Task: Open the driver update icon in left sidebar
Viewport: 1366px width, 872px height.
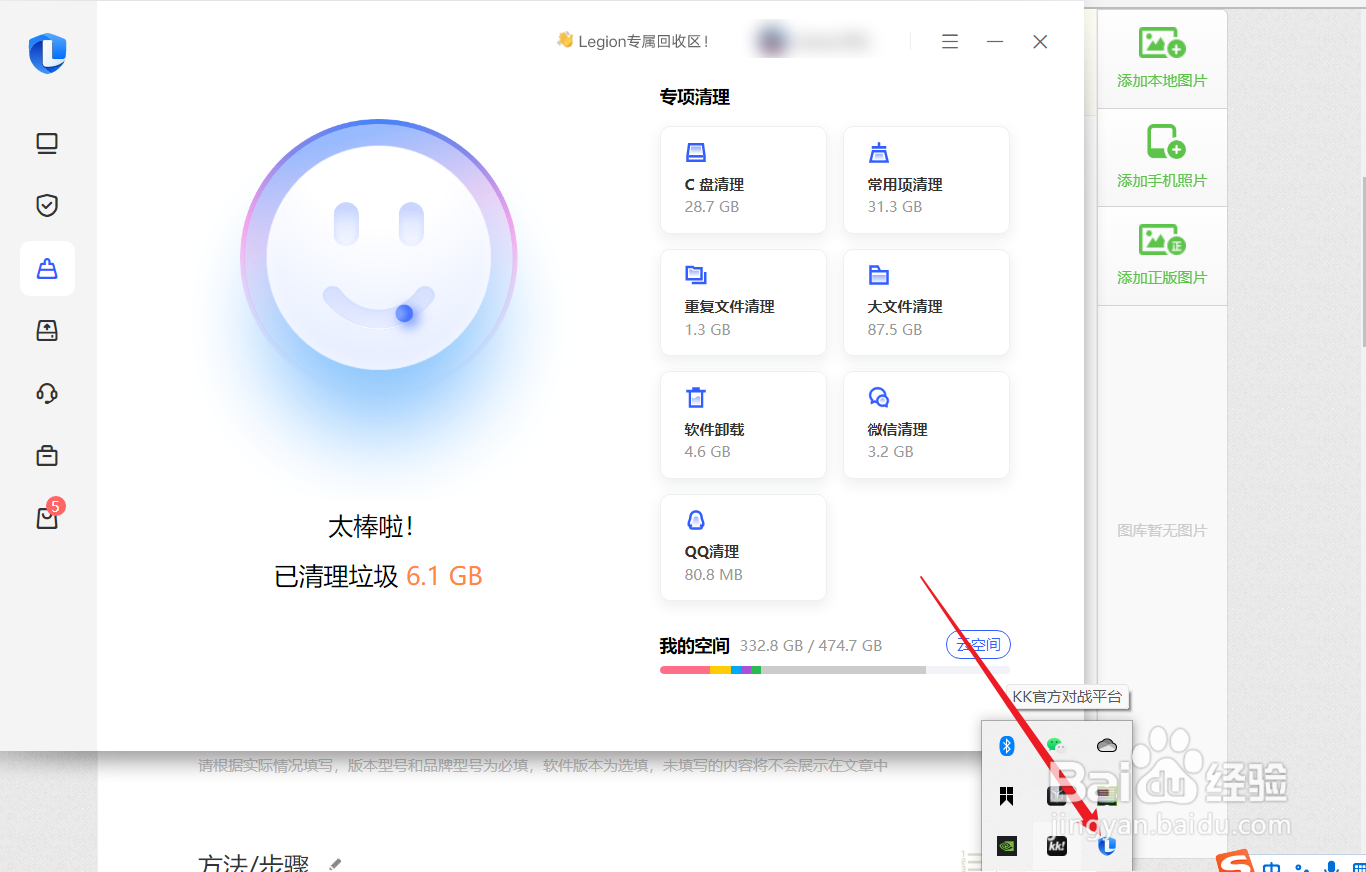Action: [46, 330]
